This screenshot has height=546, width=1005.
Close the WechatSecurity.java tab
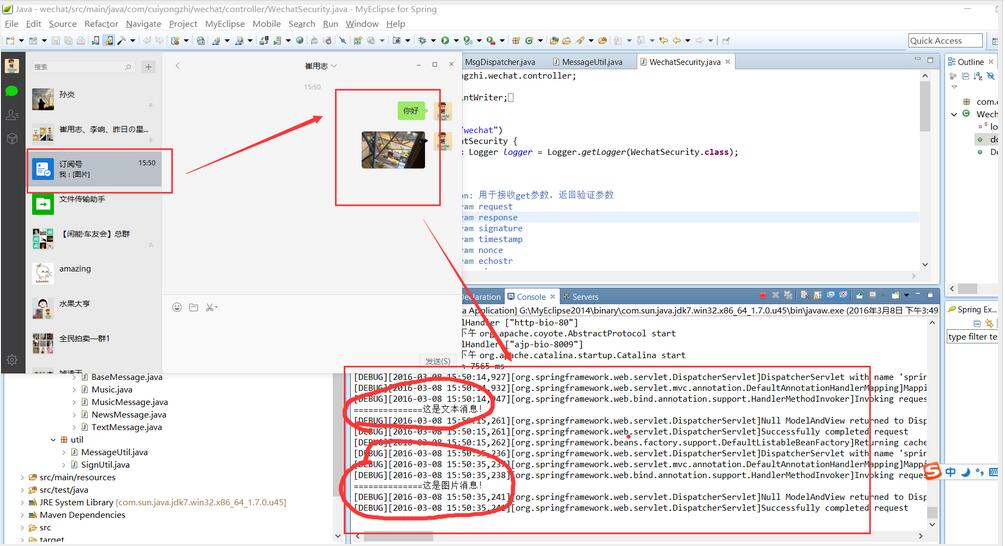click(x=727, y=62)
